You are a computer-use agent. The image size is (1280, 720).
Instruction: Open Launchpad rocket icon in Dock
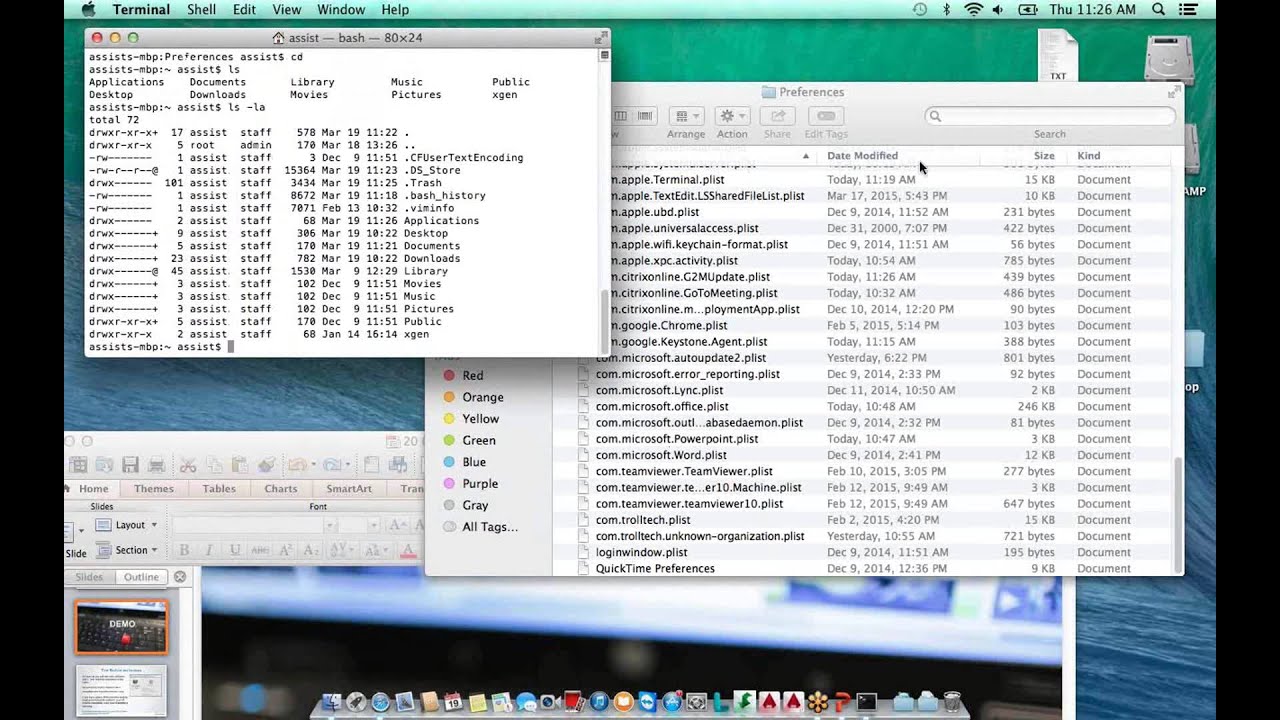tap(356, 702)
